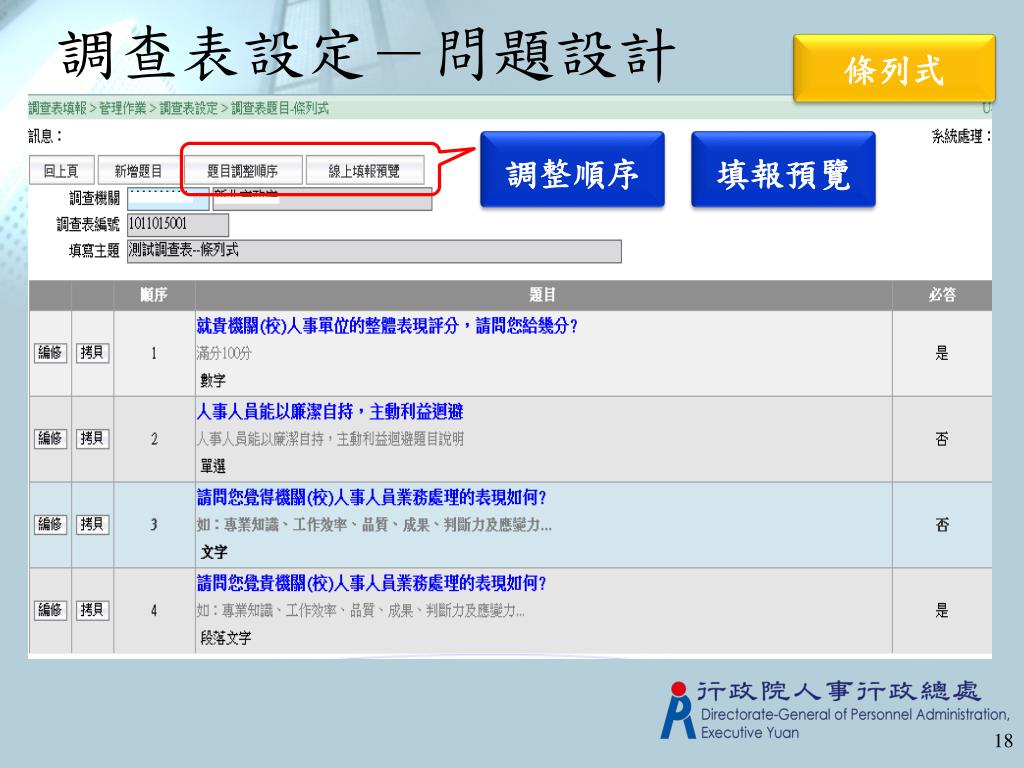Click 調查表題目-條列式 in the breadcrumb
Image resolution: width=1024 pixels, height=768 pixels.
[280, 108]
